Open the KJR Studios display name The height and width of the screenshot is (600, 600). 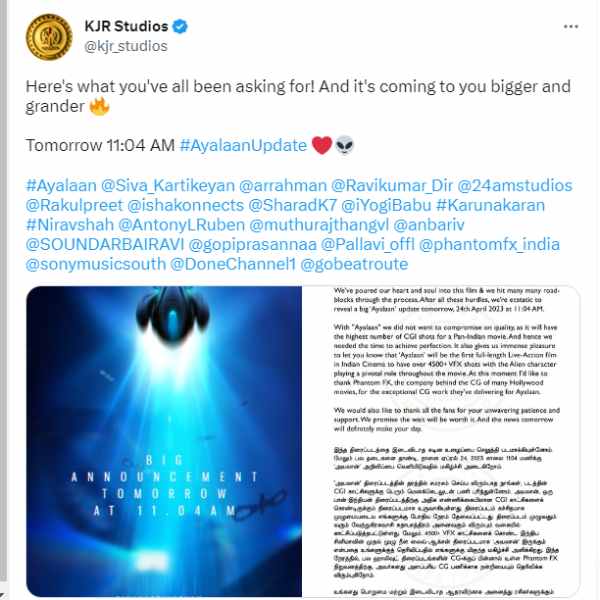coord(126,26)
